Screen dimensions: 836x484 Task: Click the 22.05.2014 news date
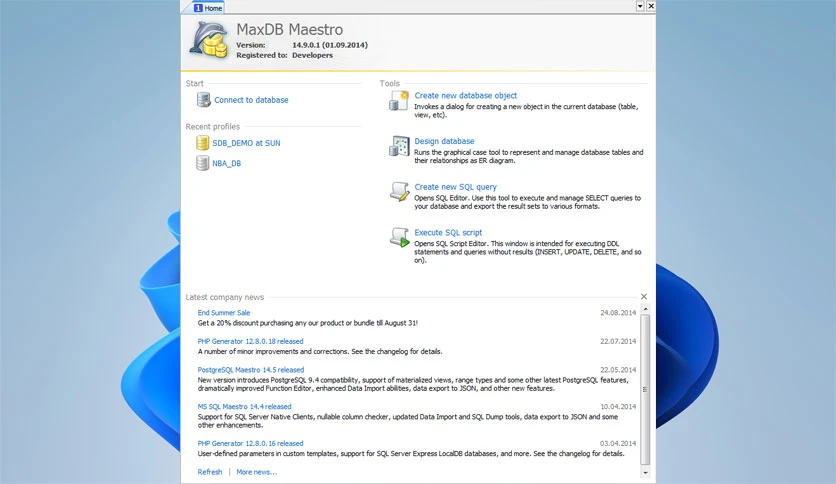[x=618, y=370]
